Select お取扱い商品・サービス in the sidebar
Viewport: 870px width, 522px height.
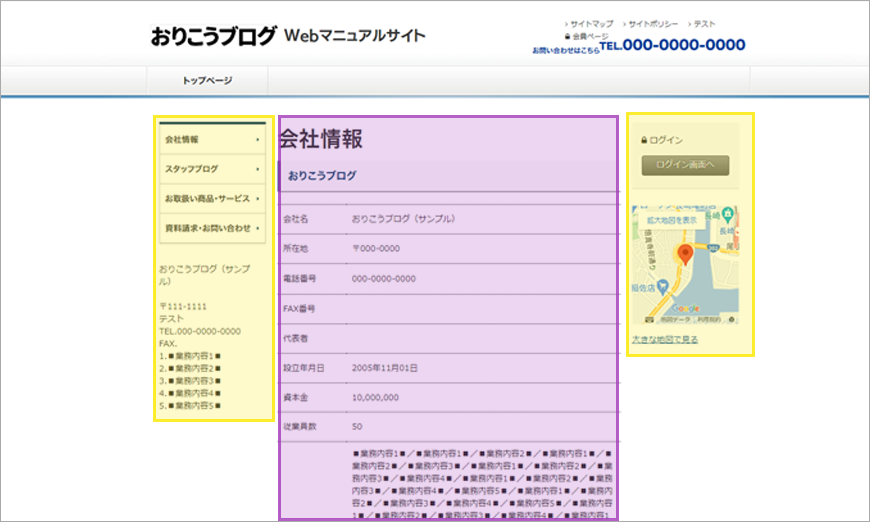(211, 199)
